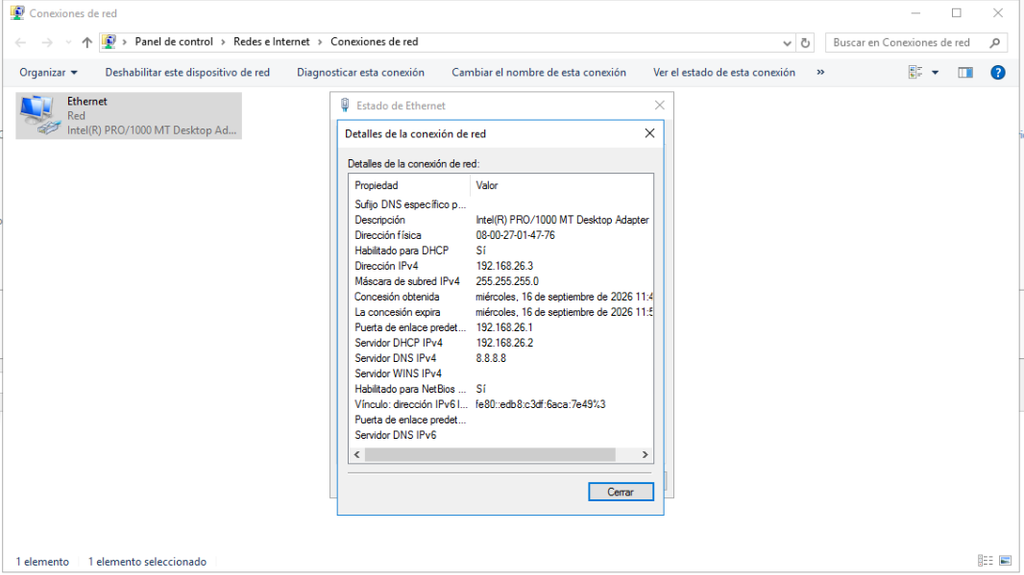This screenshot has width=1024, height=575.
Task: Click Deshabilitar este dispositivo de red
Action: coord(187,73)
